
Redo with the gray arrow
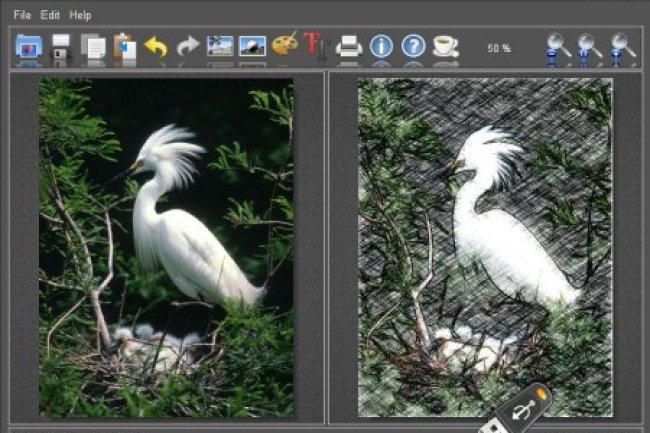tap(188, 47)
